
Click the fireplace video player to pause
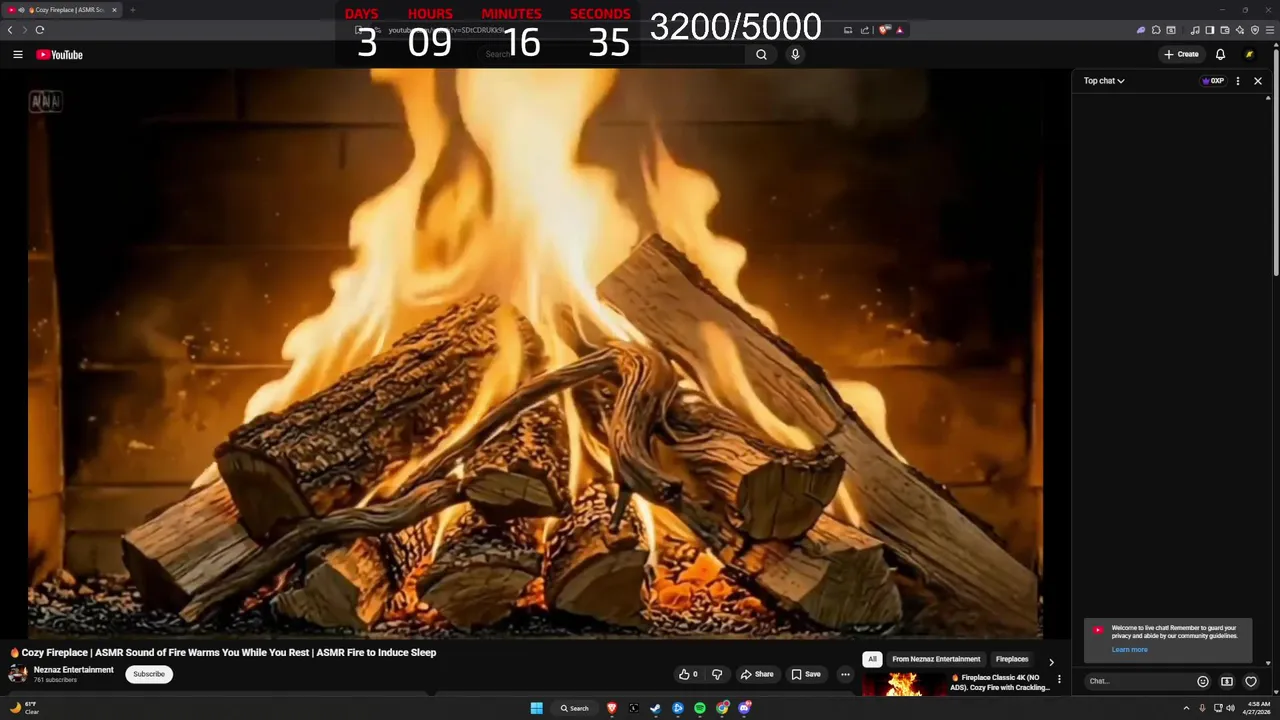pyautogui.click(x=535, y=354)
